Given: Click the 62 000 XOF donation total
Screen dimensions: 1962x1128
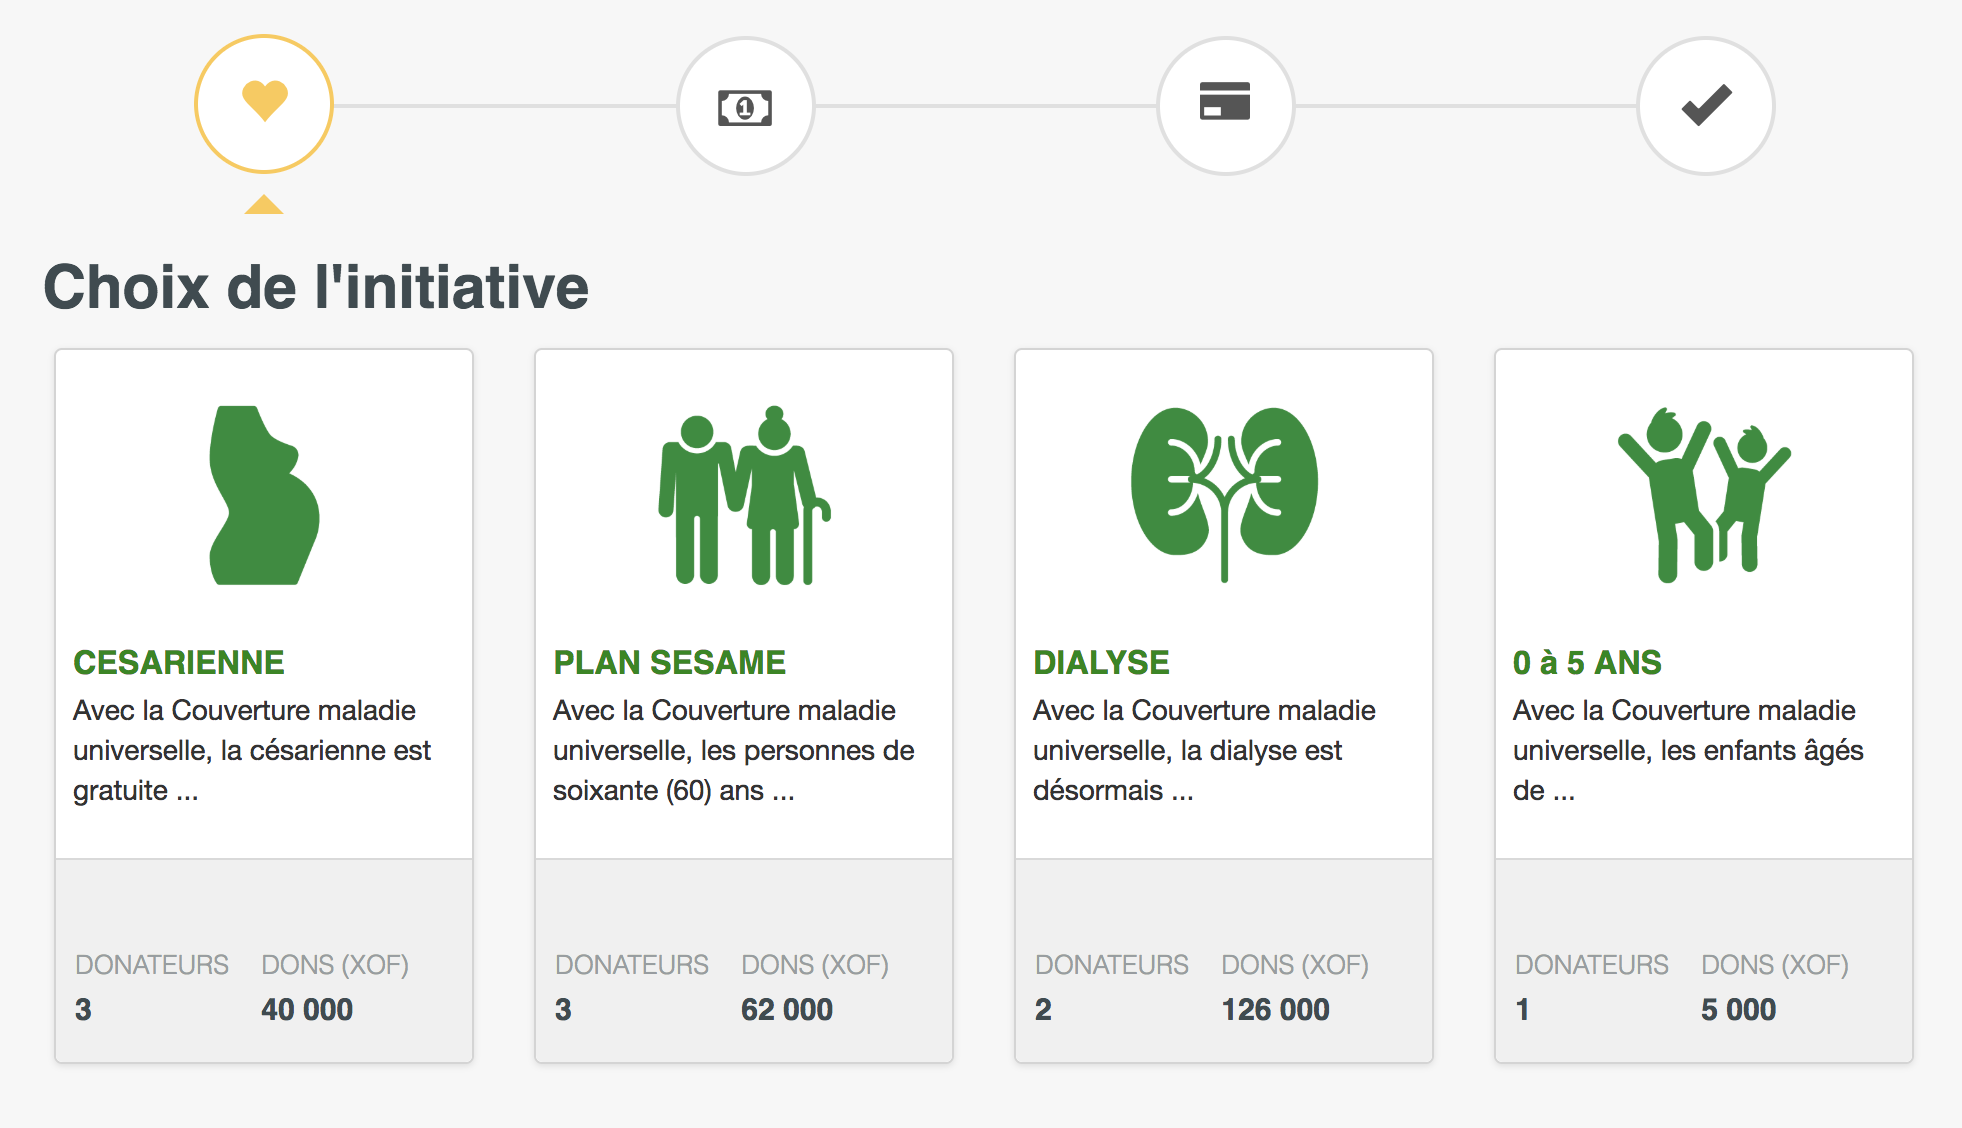Looking at the screenshot, I should click(787, 1009).
